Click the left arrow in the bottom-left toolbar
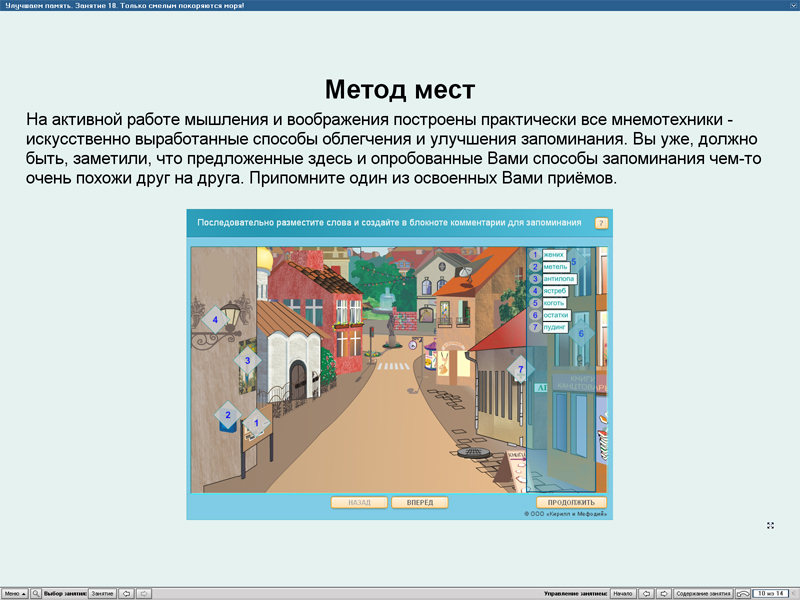 coord(127,592)
